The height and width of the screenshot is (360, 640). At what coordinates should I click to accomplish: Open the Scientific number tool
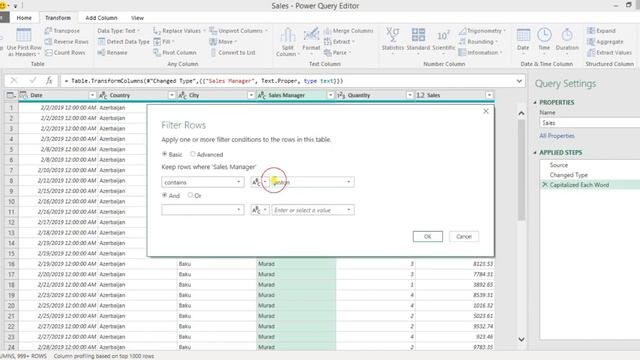click(443, 40)
